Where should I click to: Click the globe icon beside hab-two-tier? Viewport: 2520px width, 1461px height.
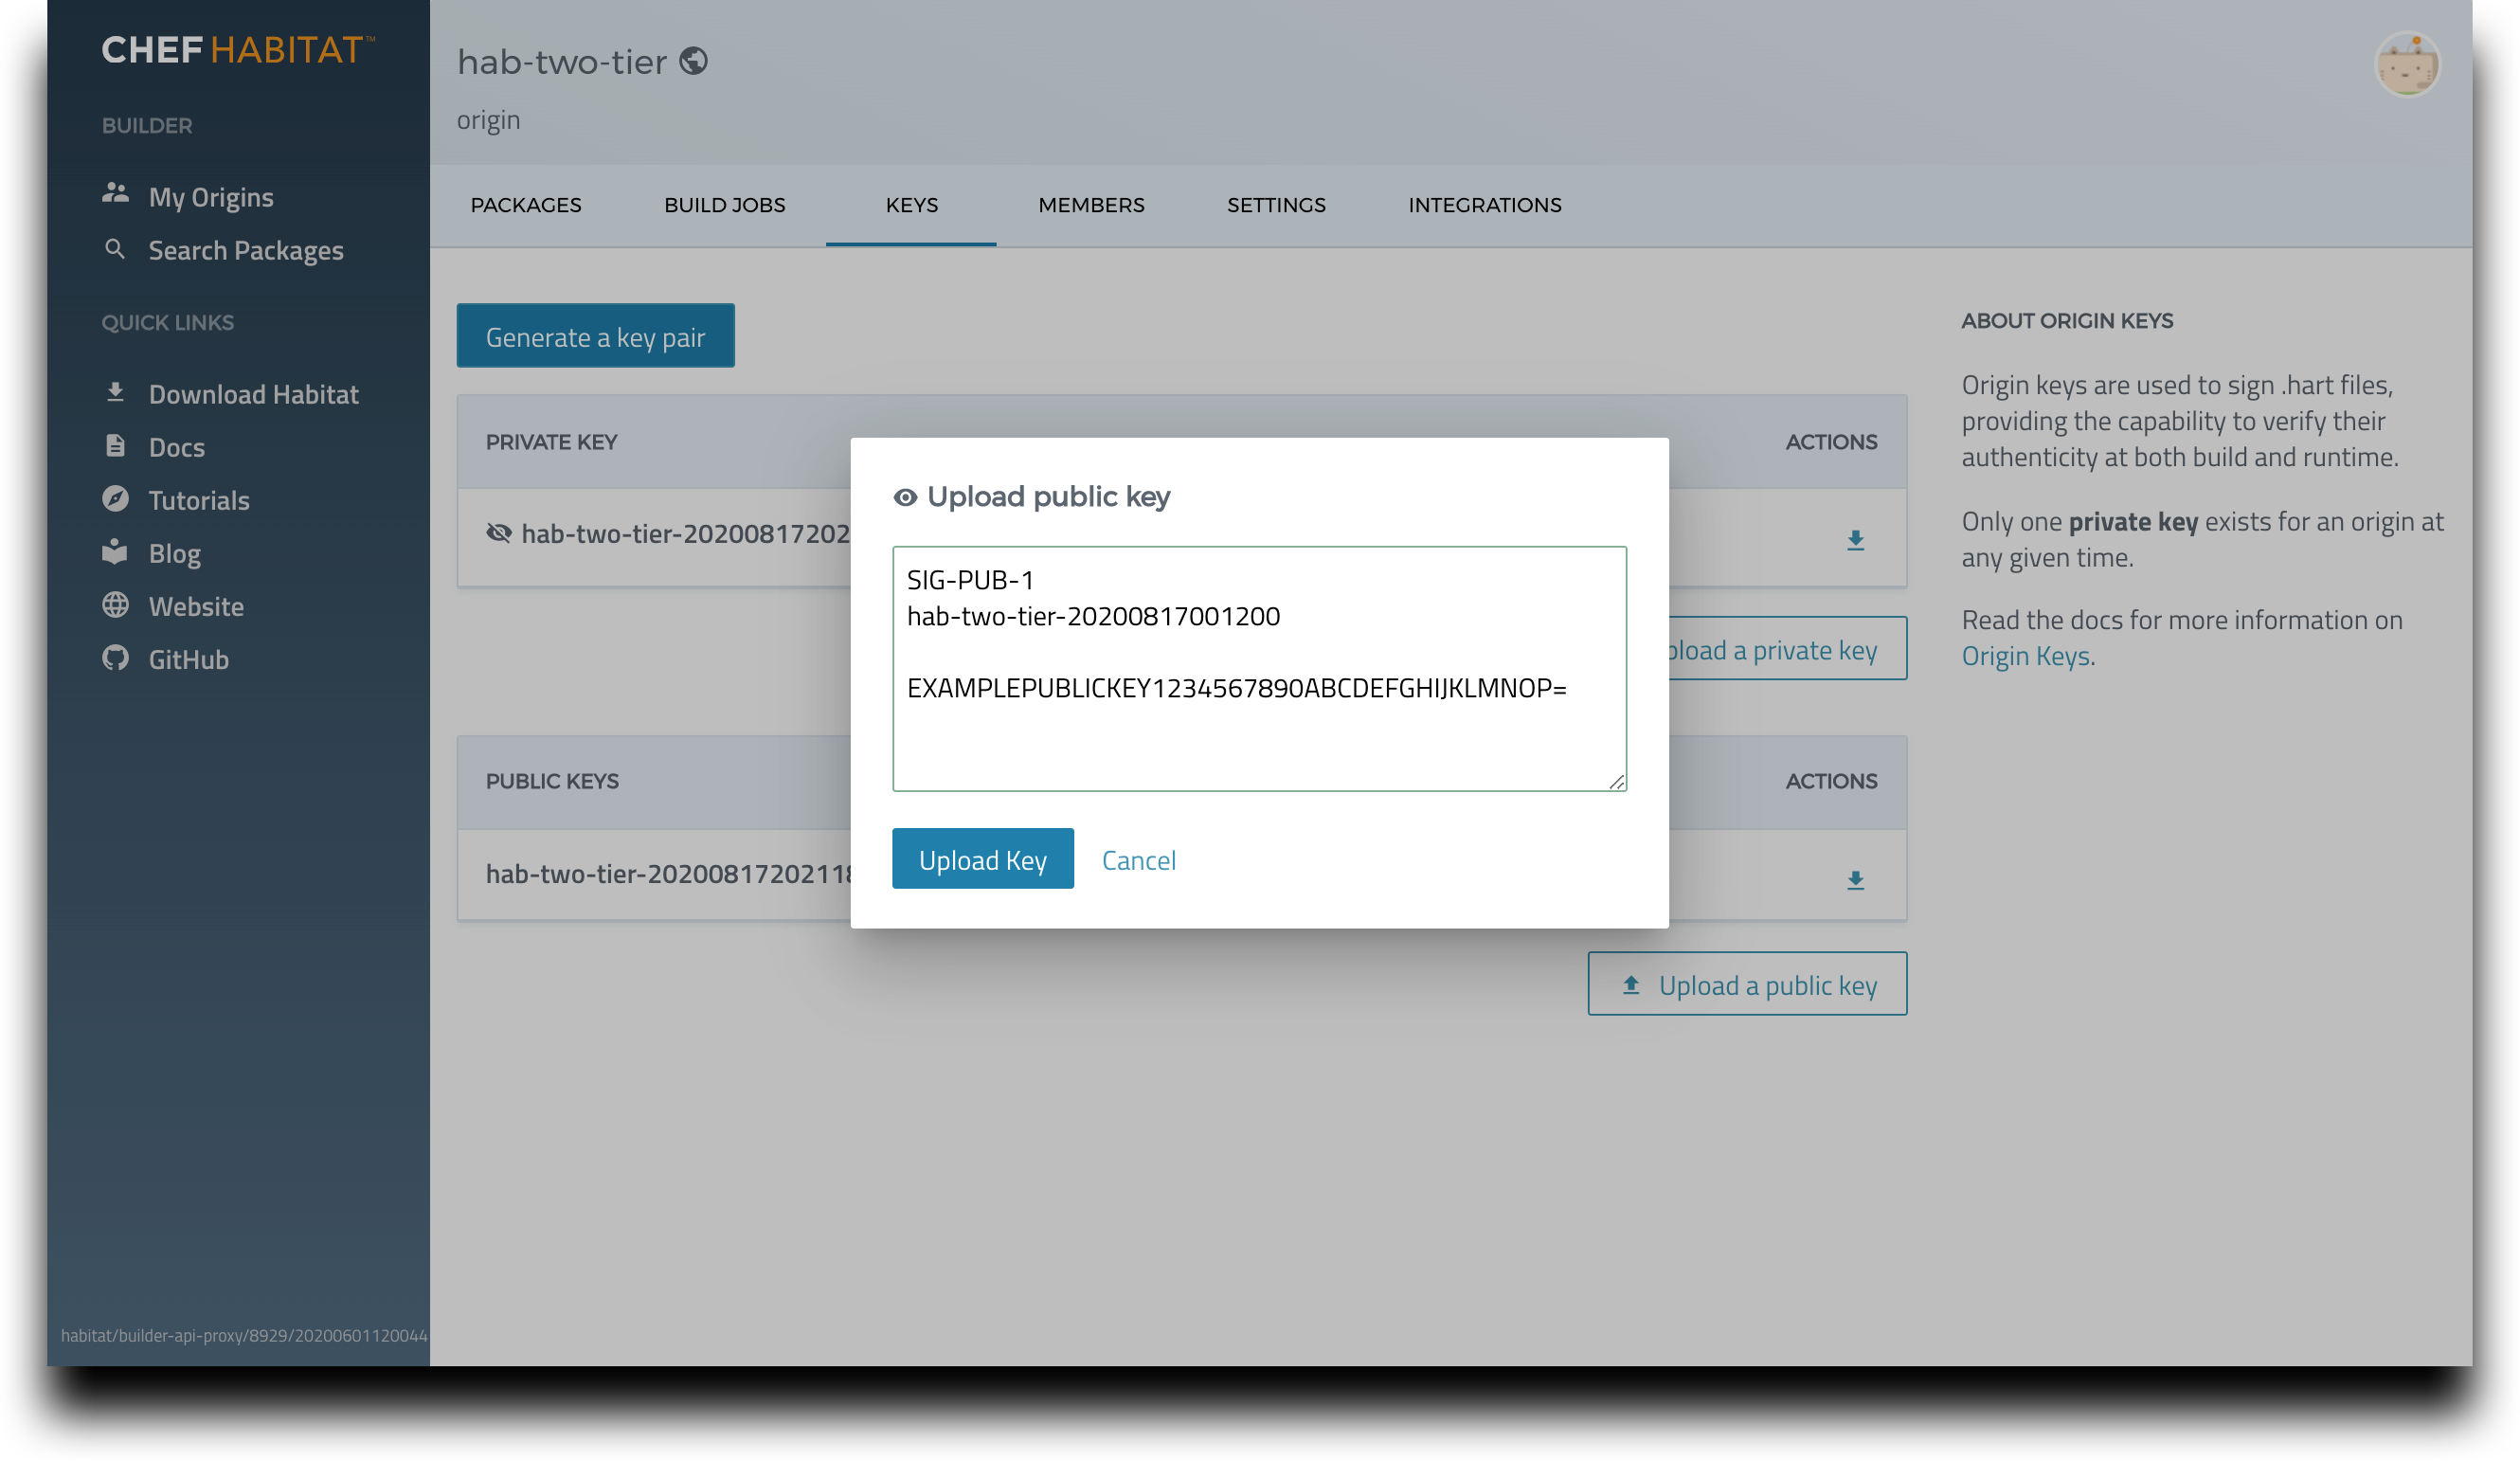696,61
